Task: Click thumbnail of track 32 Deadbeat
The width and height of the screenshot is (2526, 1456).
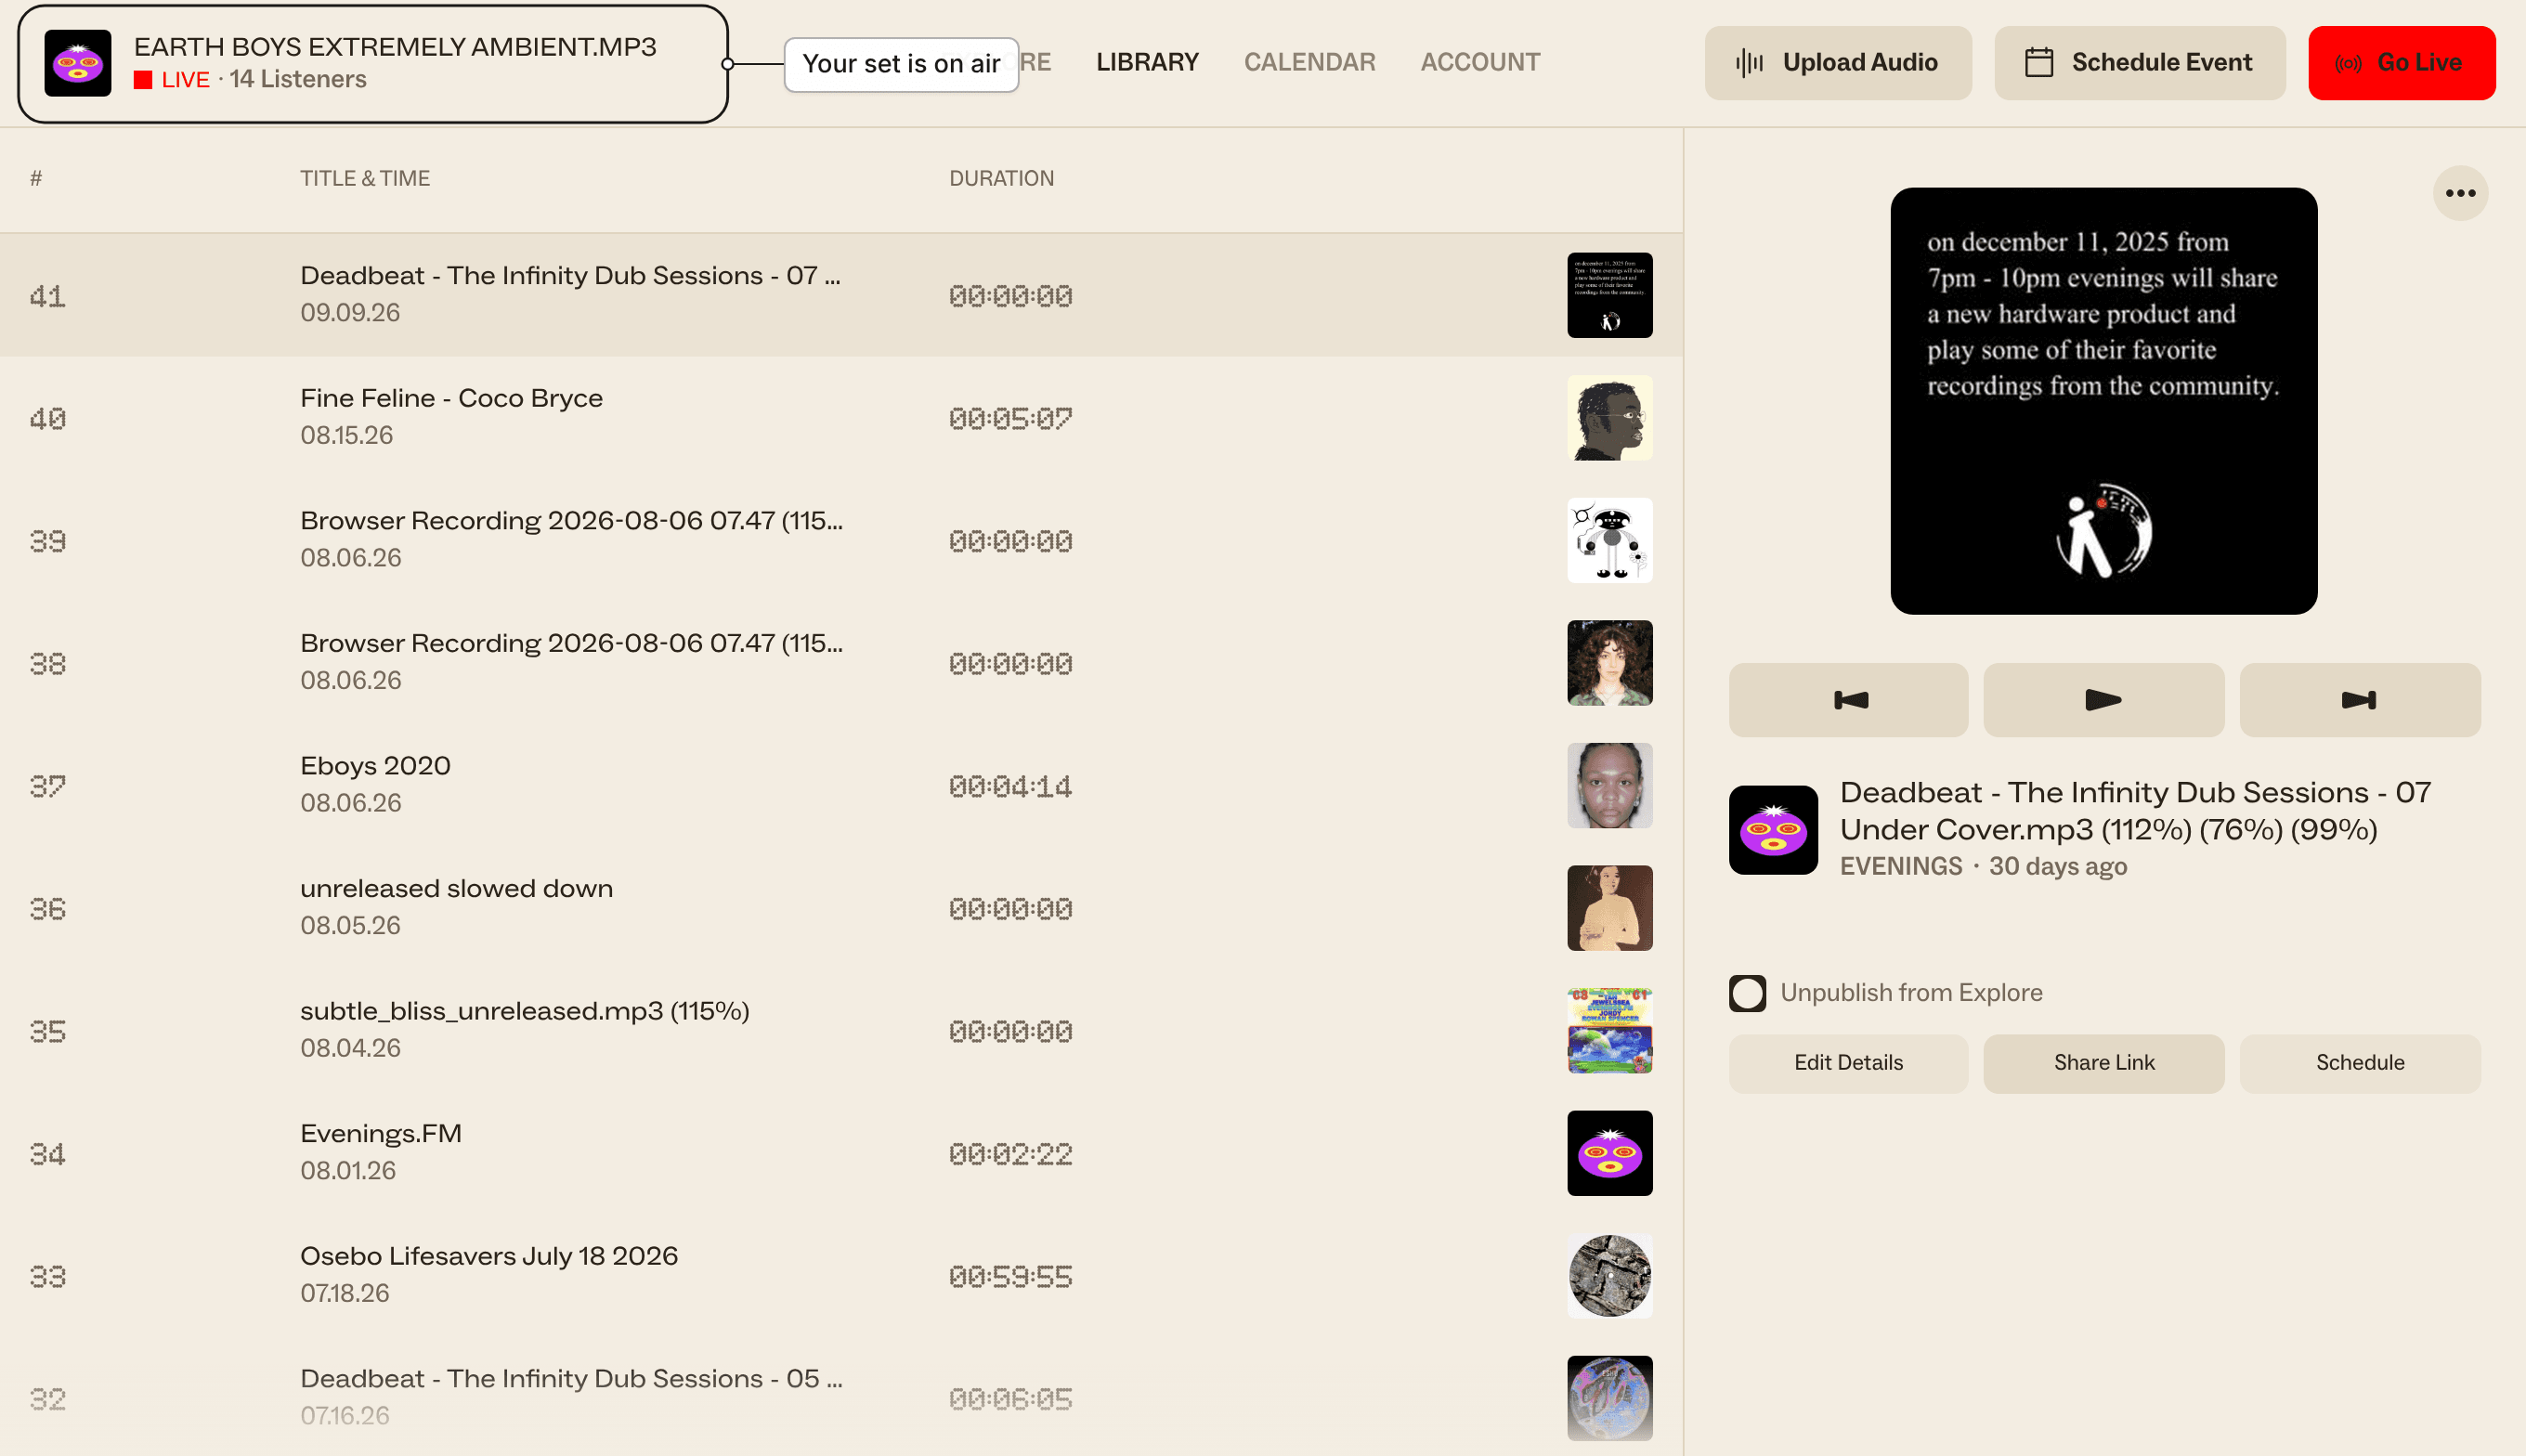Action: [1609, 1399]
